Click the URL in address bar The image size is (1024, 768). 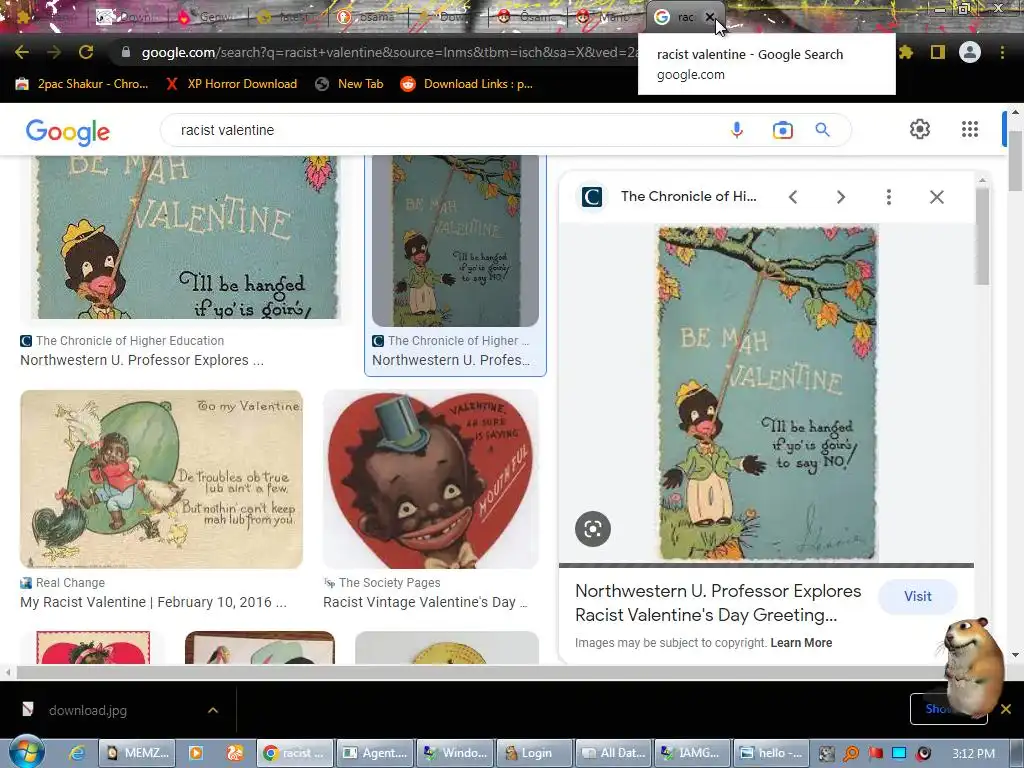pos(389,52)
